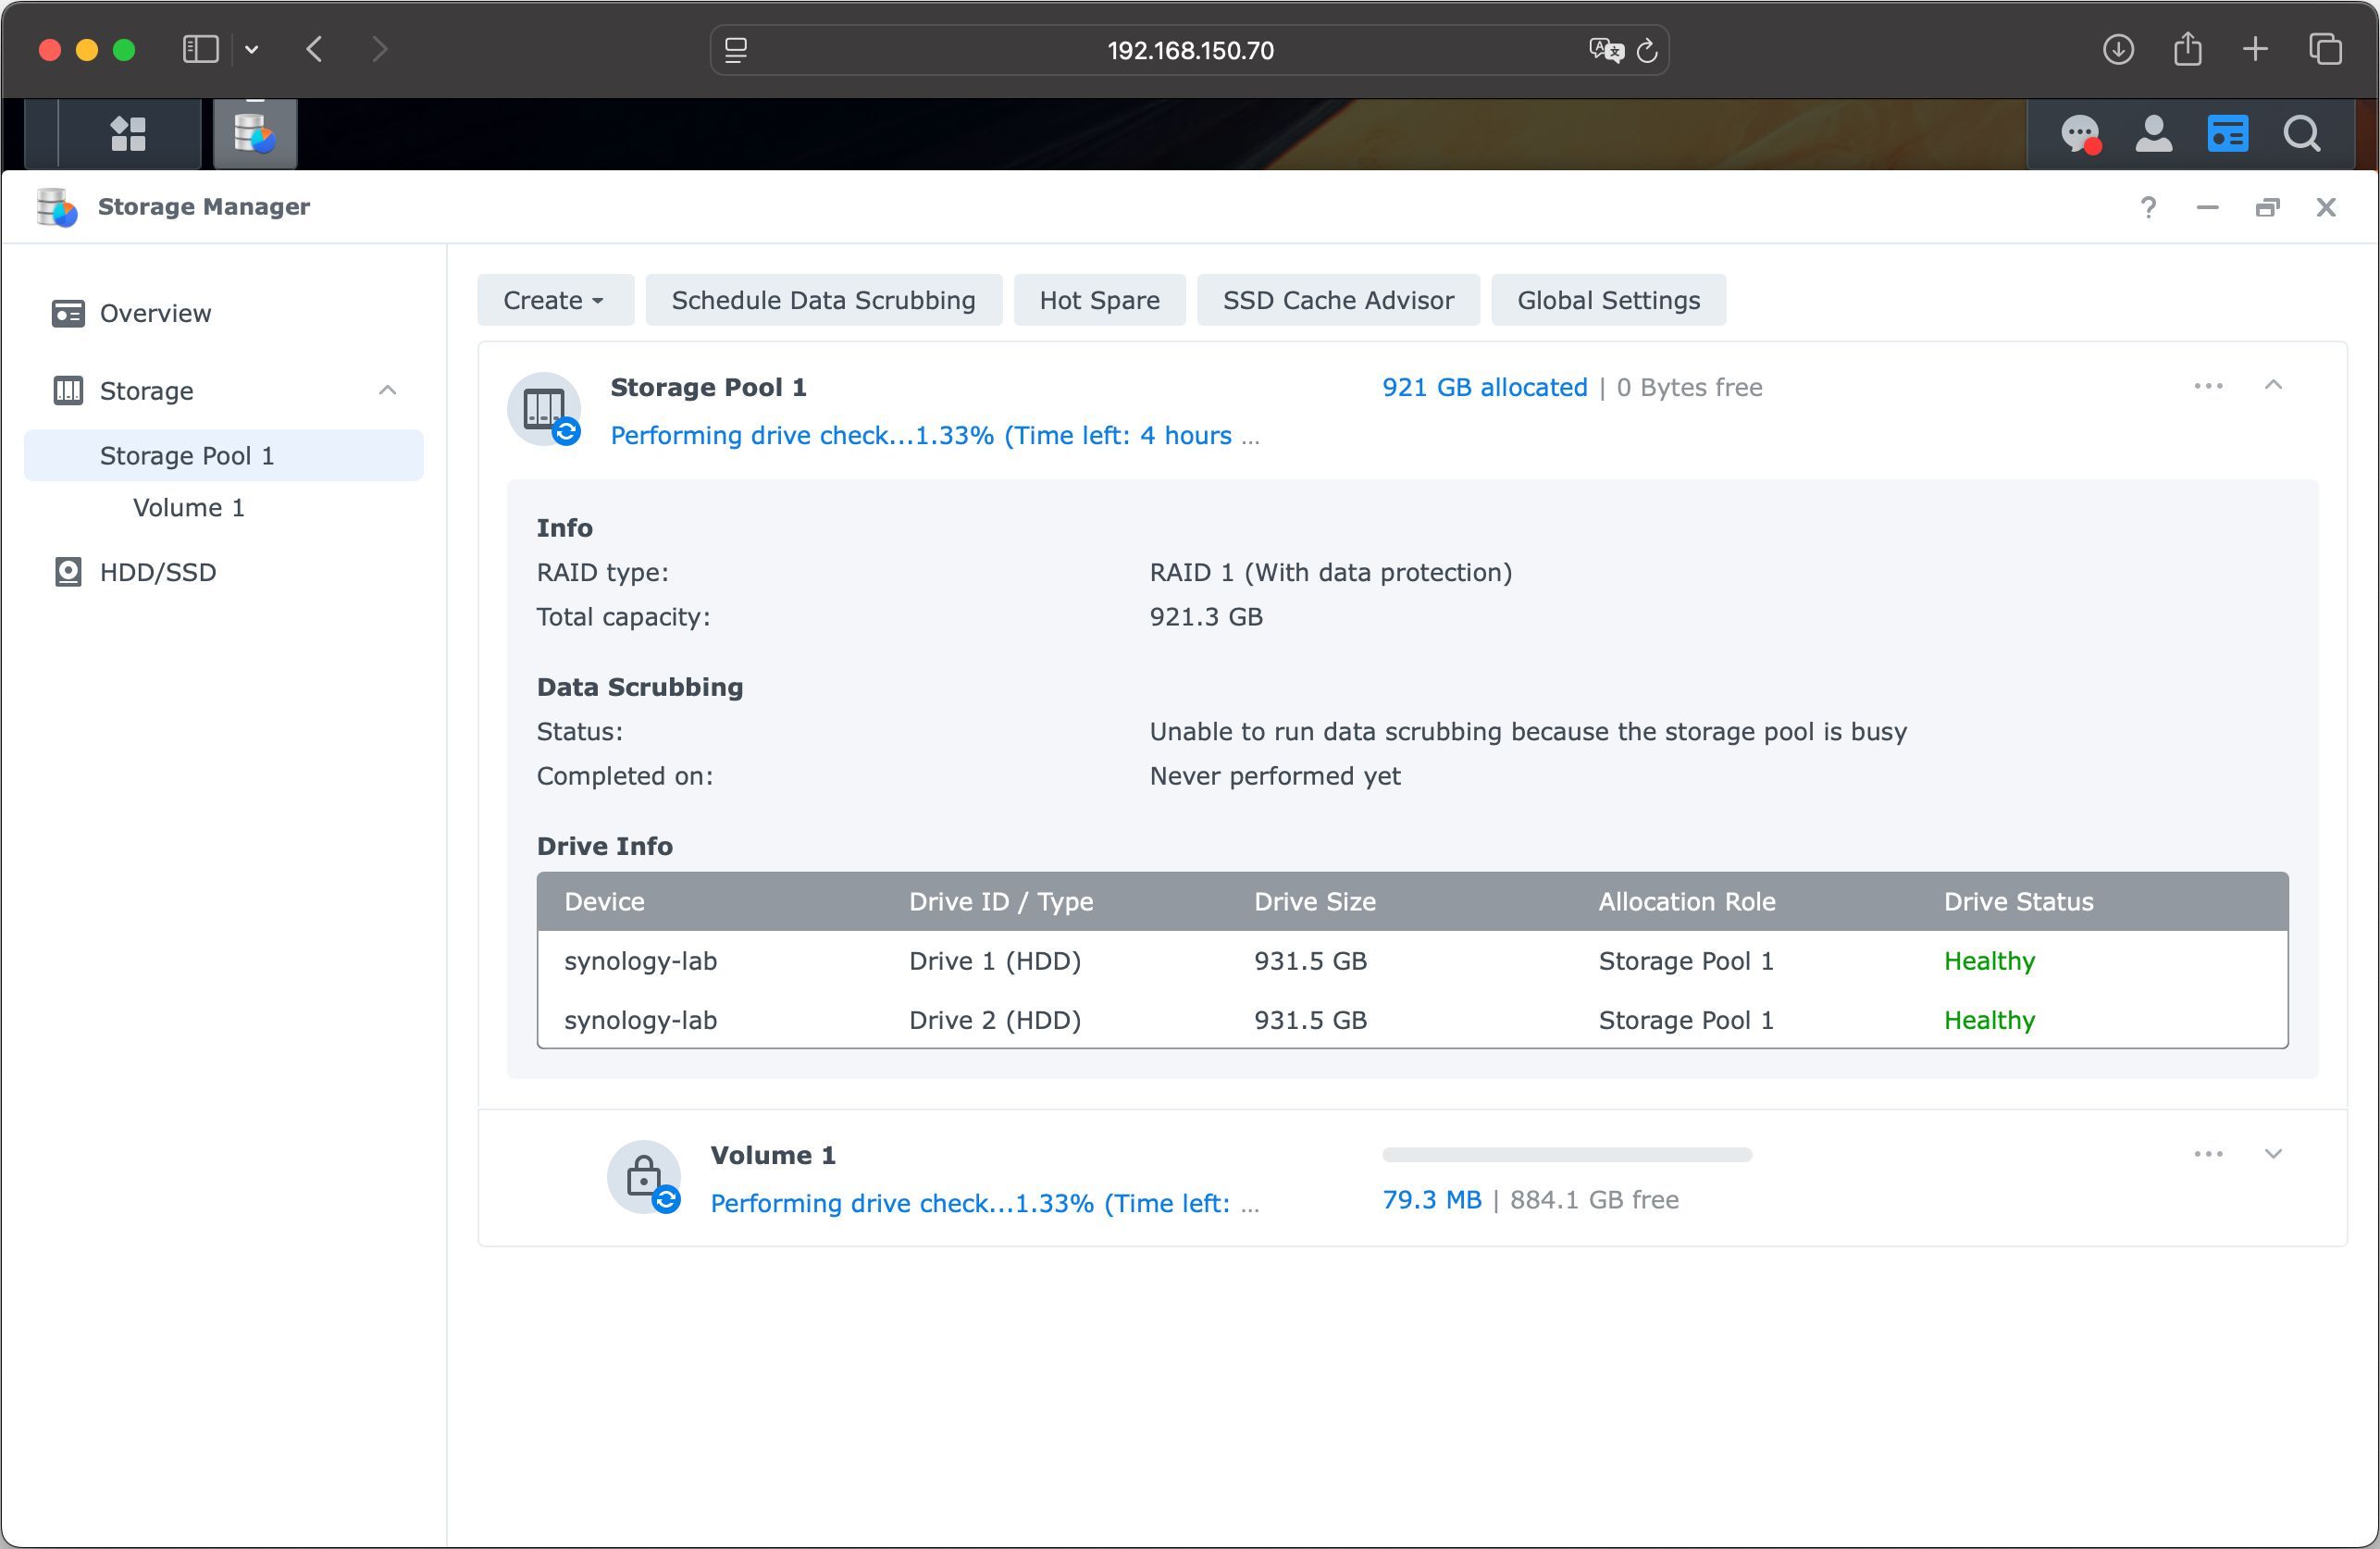
Task: Select Volume 1 in the sidebar tree
Action: pos(189,508)
